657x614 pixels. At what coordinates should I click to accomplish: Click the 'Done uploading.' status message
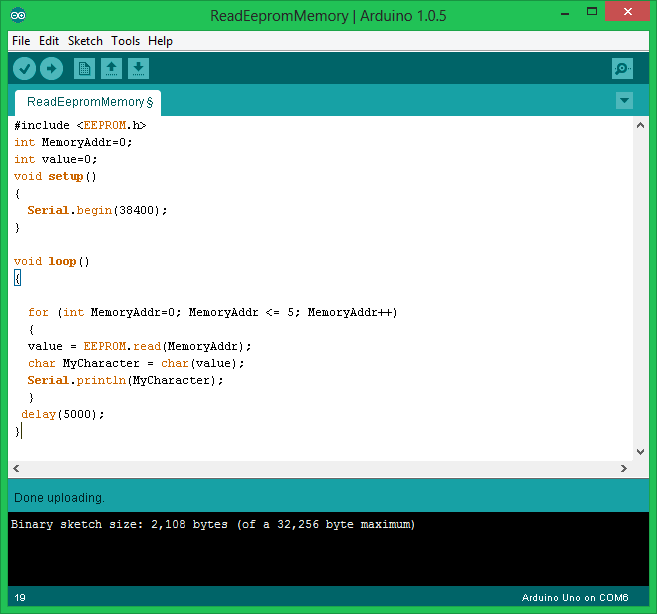pos(59,498)
